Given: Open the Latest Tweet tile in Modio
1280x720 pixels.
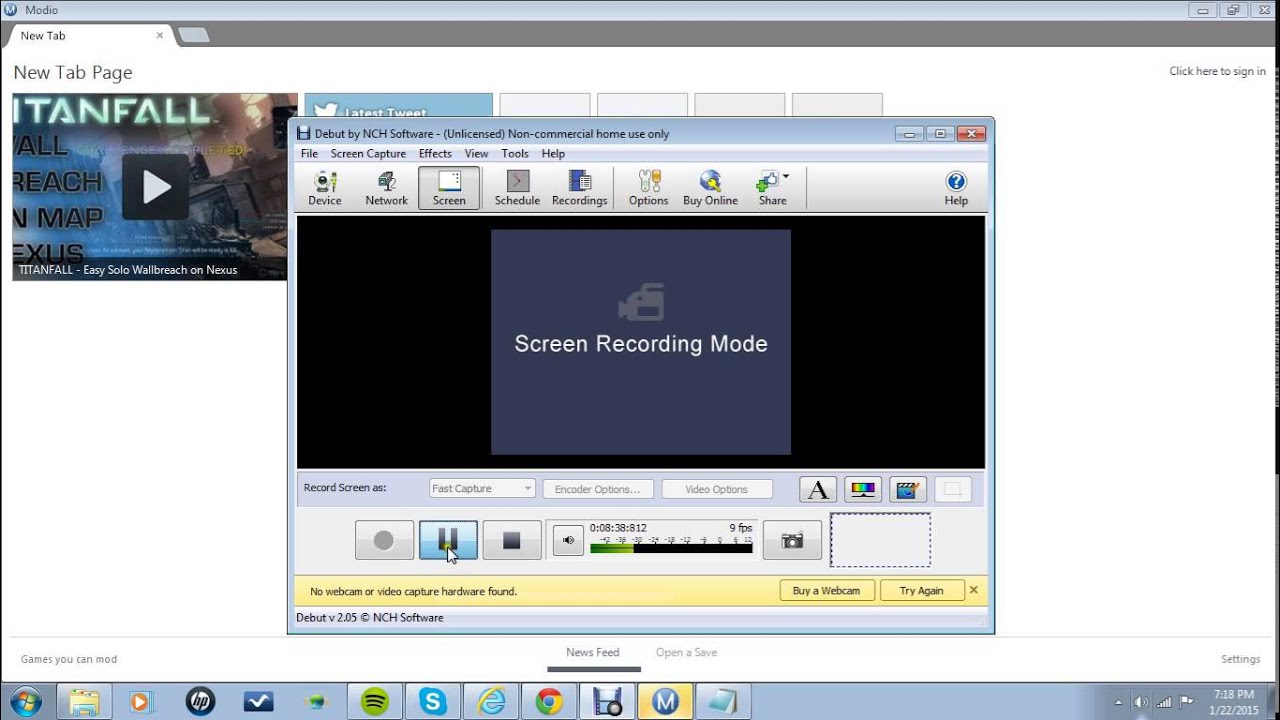Looking at the screenshot, I should [398, 106].
